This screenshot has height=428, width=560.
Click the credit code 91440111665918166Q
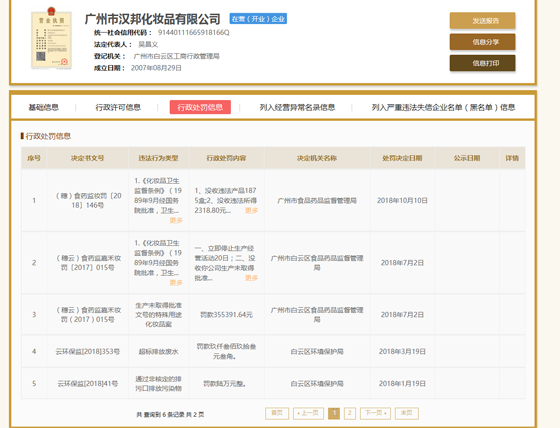tap(194, 33)
